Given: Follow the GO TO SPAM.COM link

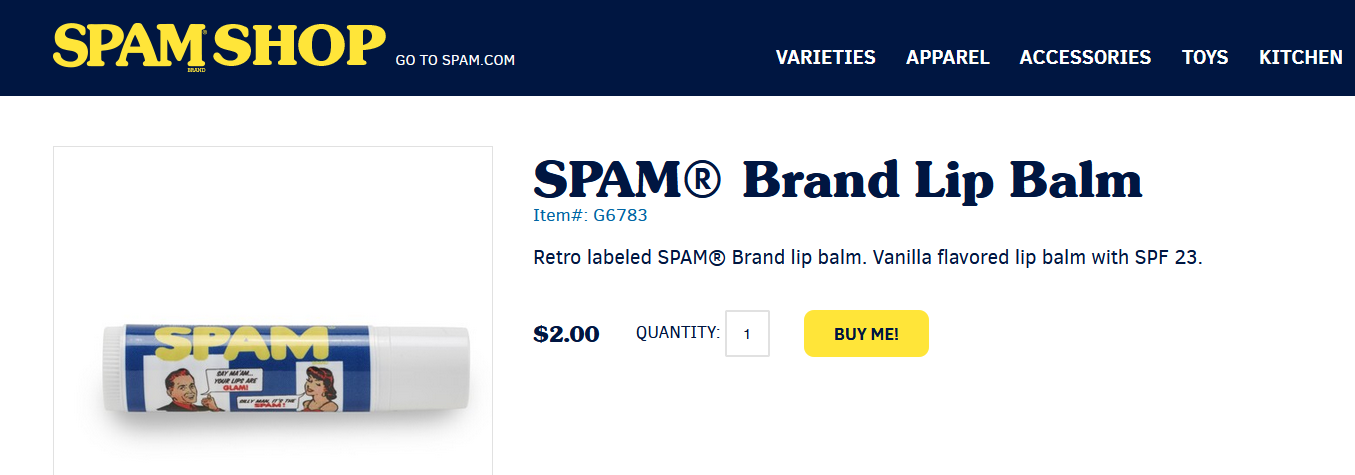Looking at the screenshot, I should click(x=455, y=60).
